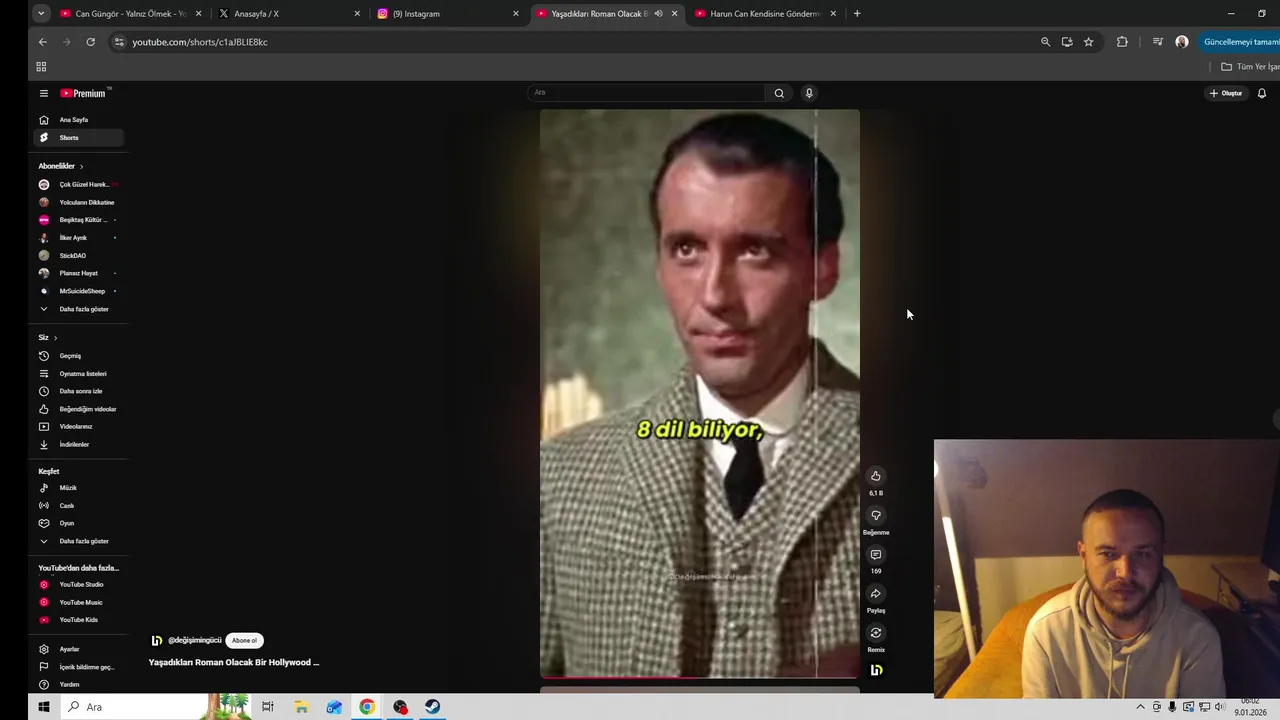Open Siz section chevron
1280x720 pixels.
[x=55, y=338]
